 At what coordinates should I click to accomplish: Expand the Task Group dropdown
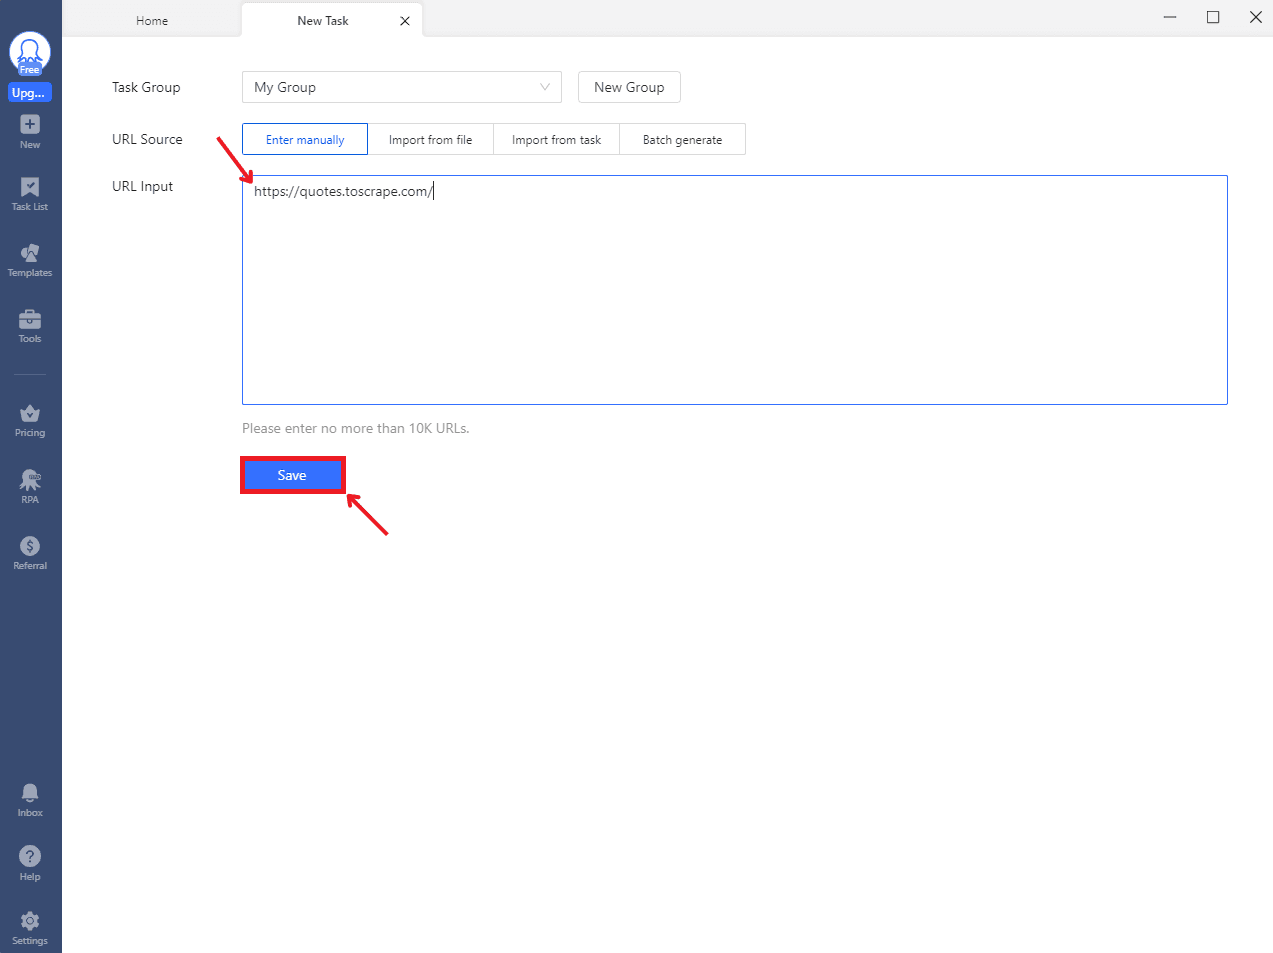click(401, 87)
